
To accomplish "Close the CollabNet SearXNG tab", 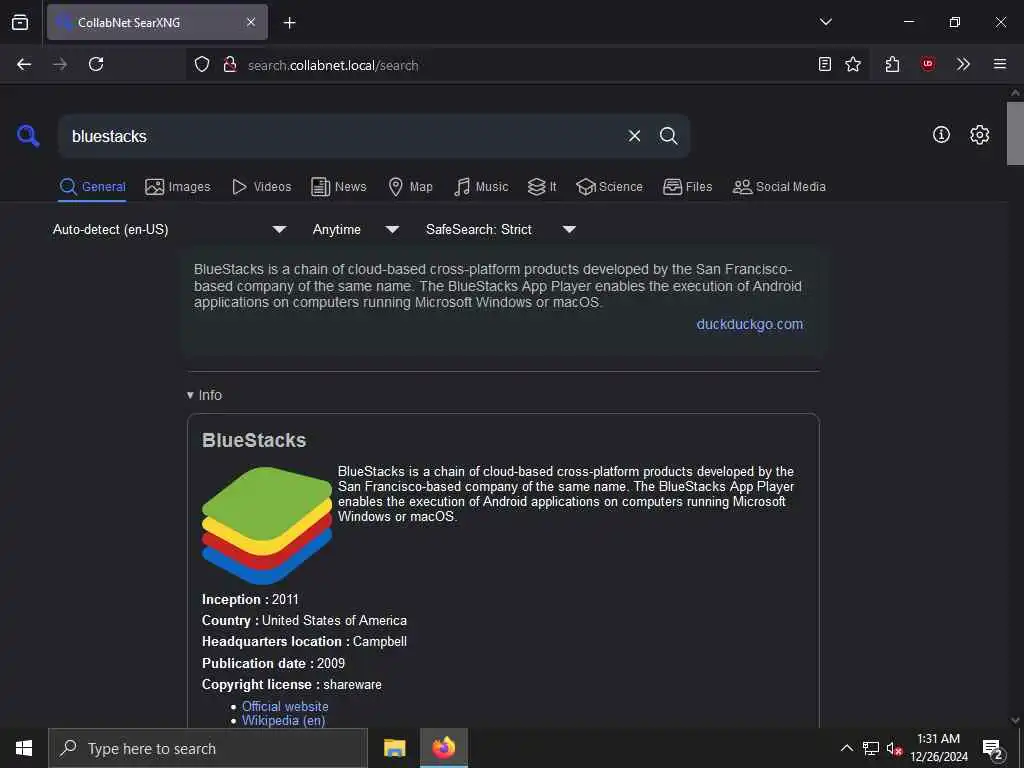I will tap(251, 22).
